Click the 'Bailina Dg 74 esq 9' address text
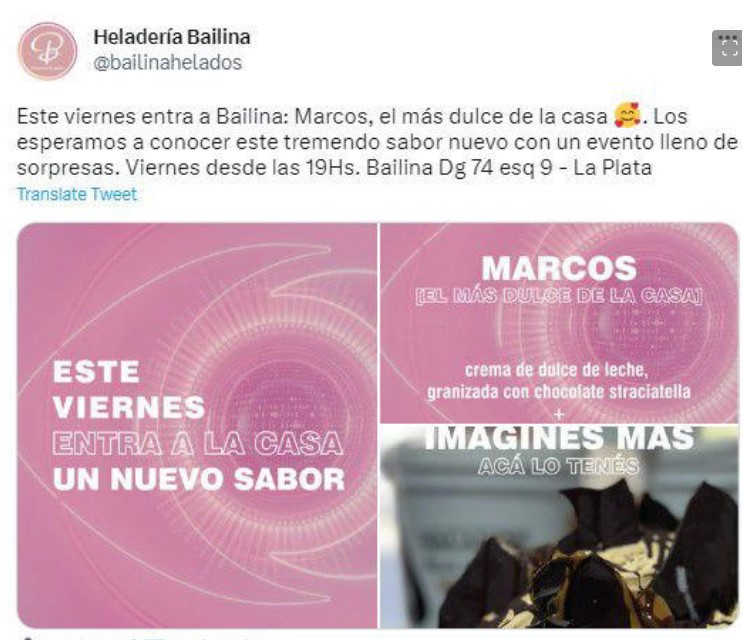 point(459,168)
